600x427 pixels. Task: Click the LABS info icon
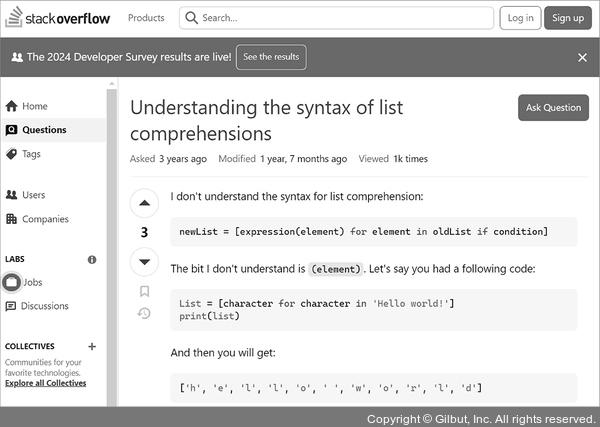[x=92, y=259]
